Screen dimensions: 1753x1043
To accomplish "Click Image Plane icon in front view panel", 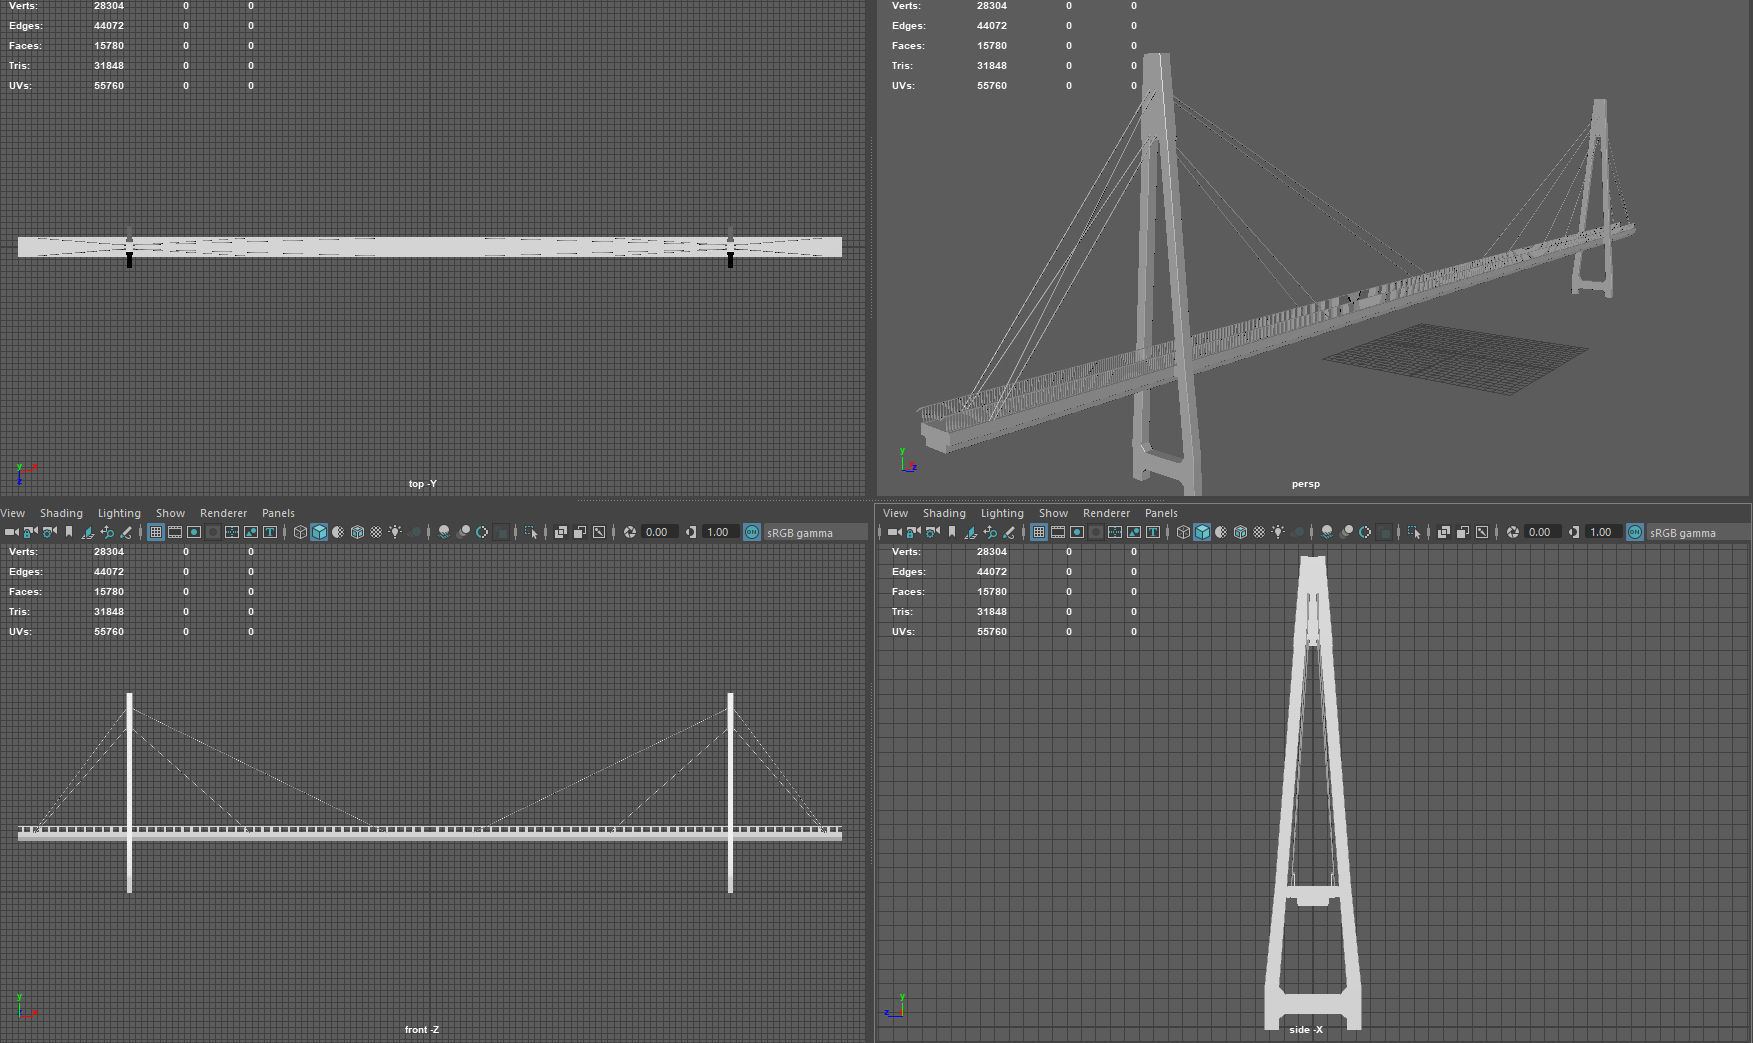I will click(x=88, y=532).
